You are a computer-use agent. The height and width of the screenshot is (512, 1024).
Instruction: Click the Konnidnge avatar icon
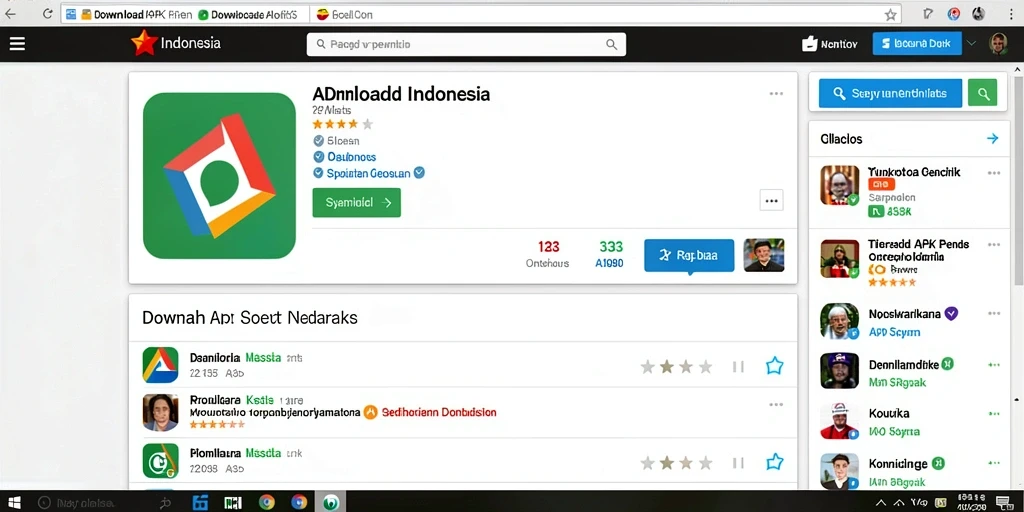839,471
